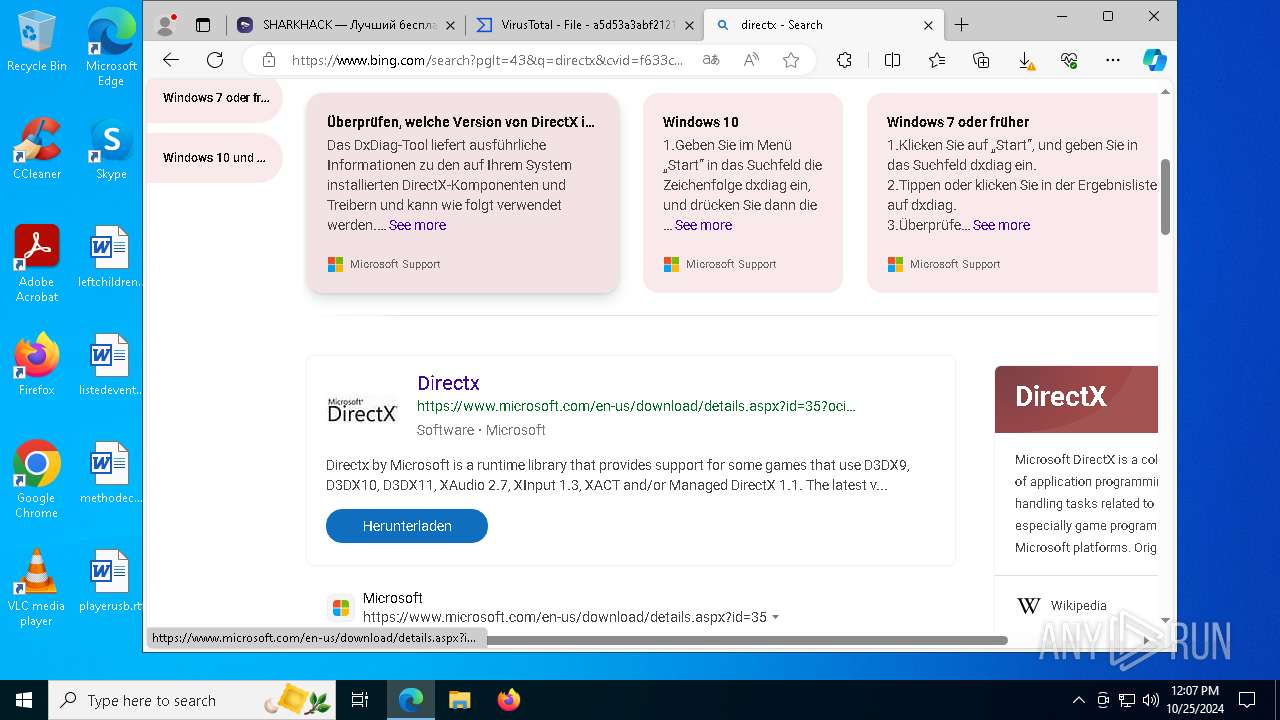Show hidden tray icons chevron
This screenshot has width=1280, height=720.
tap(1078, 700)
